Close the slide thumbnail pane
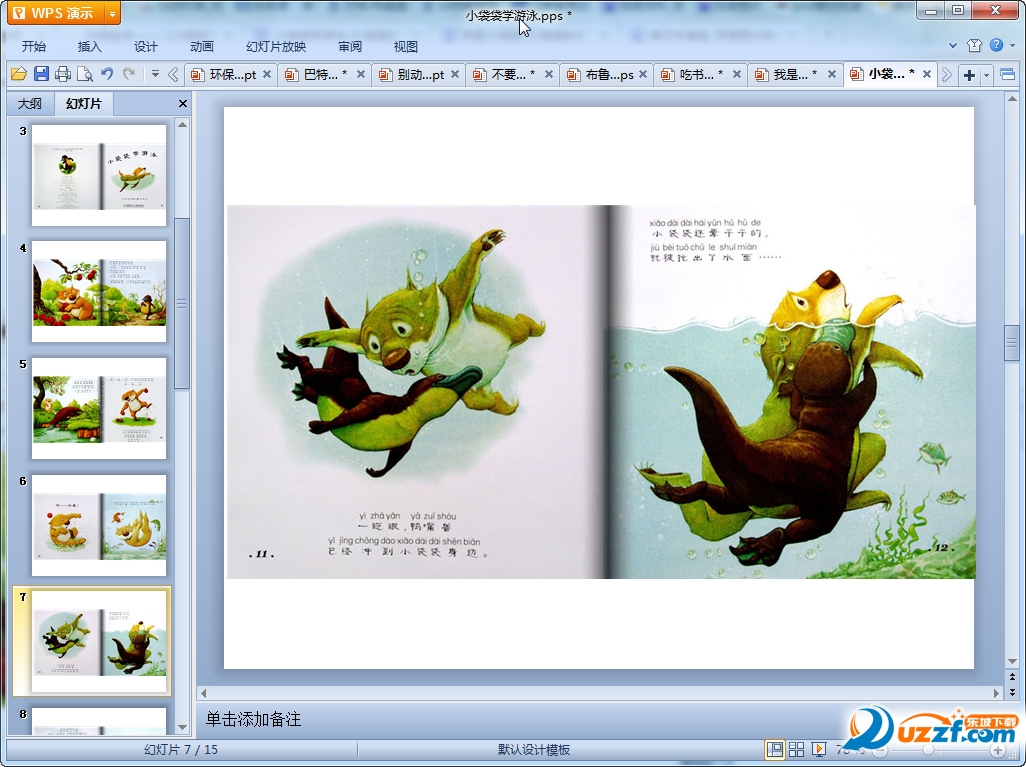The image size is (1026, 767). pos(183,103)
